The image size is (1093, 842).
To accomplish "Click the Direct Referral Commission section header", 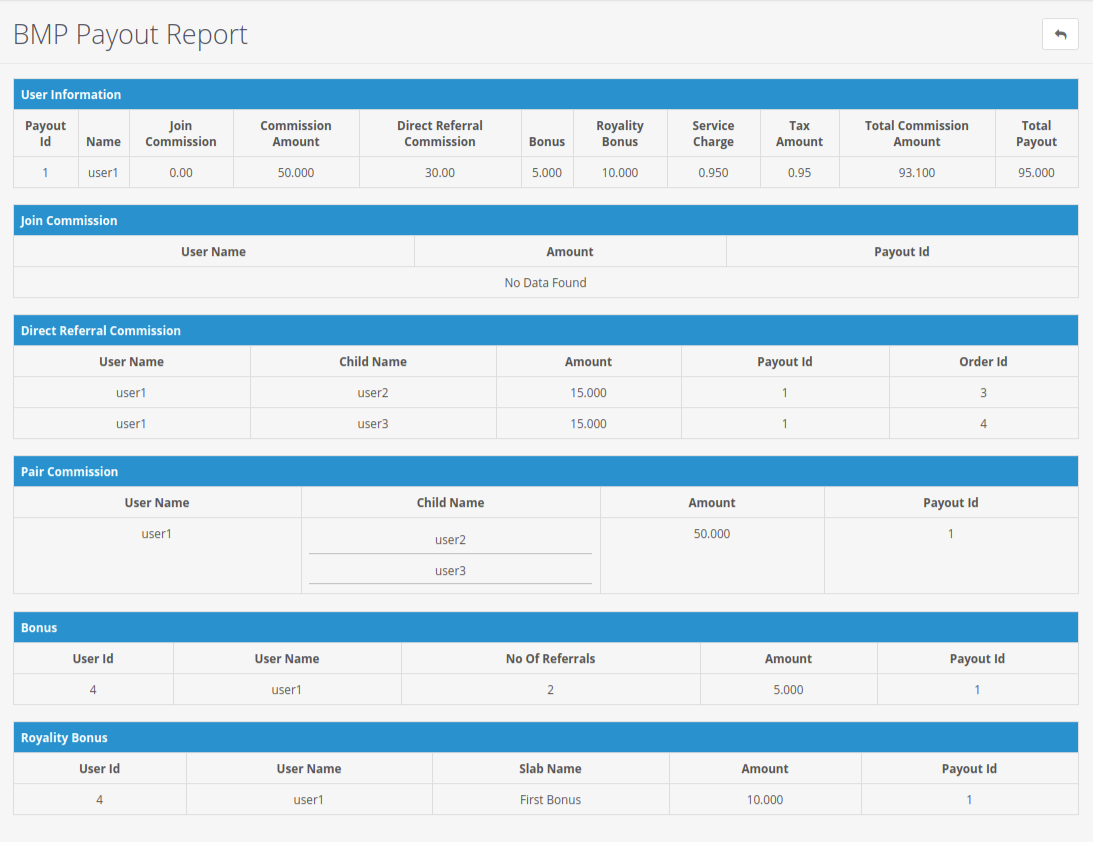I will coord(101,331).
